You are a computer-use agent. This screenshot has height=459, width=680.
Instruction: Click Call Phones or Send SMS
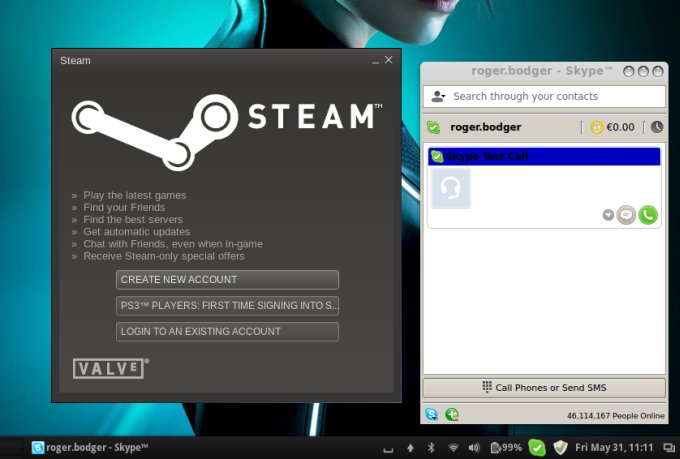point(544,388)
